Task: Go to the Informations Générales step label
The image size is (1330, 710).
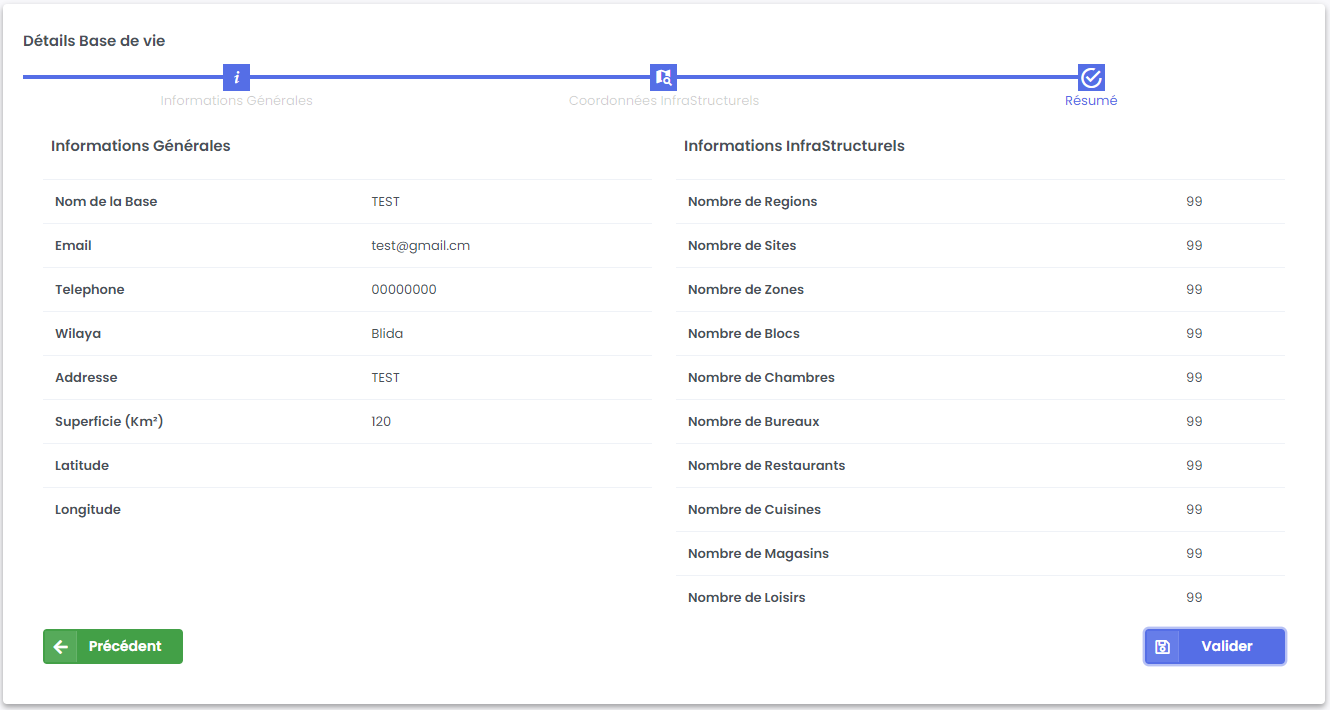Action: click(236, 101)
